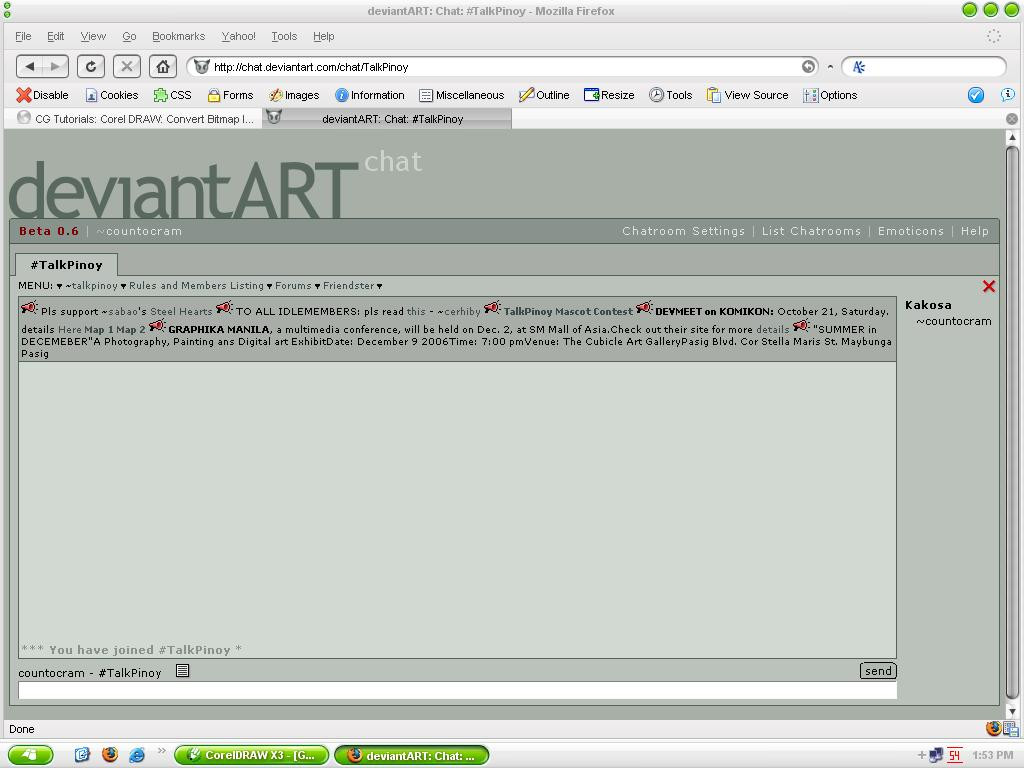
Task: Switch to the CG Tutorials Corel DRAW tab
Action: tap(136, 119)
